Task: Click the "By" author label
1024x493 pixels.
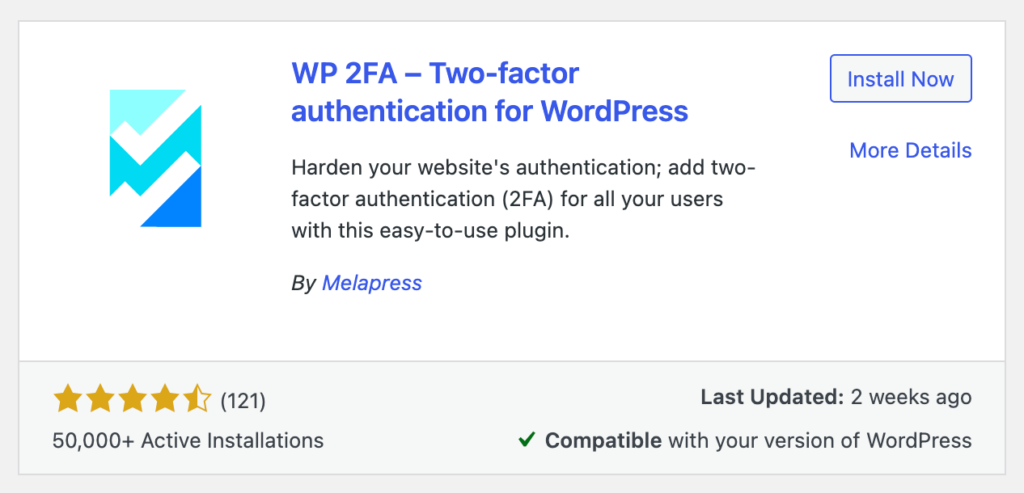Action: coord(303,283)
